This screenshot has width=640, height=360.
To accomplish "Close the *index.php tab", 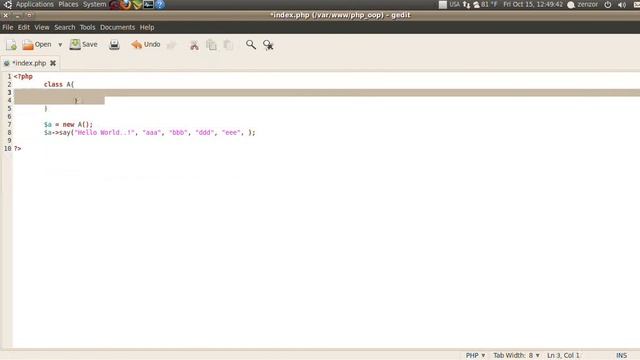I will tap(53, 63).
